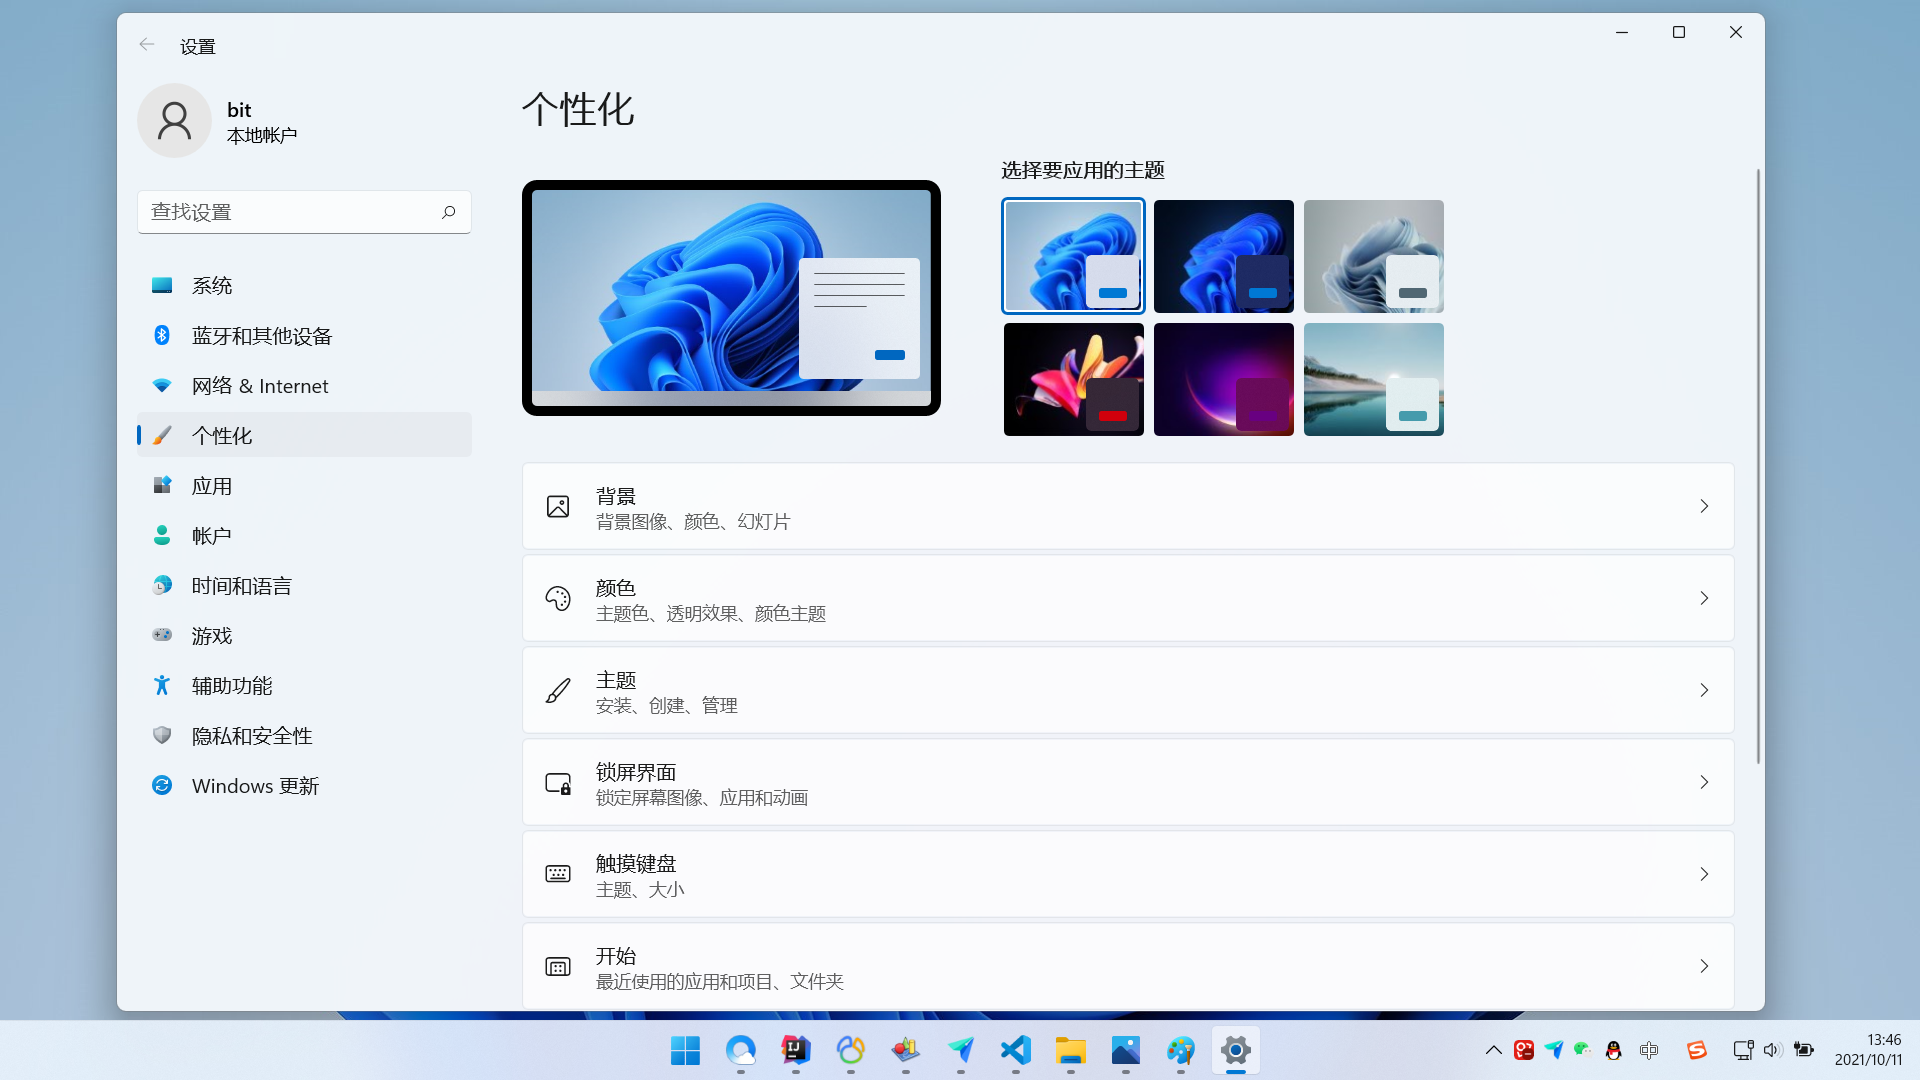Click the 隐私和安全性 shield icon
Viewport: 1920px width, 1080px height.
162,735
